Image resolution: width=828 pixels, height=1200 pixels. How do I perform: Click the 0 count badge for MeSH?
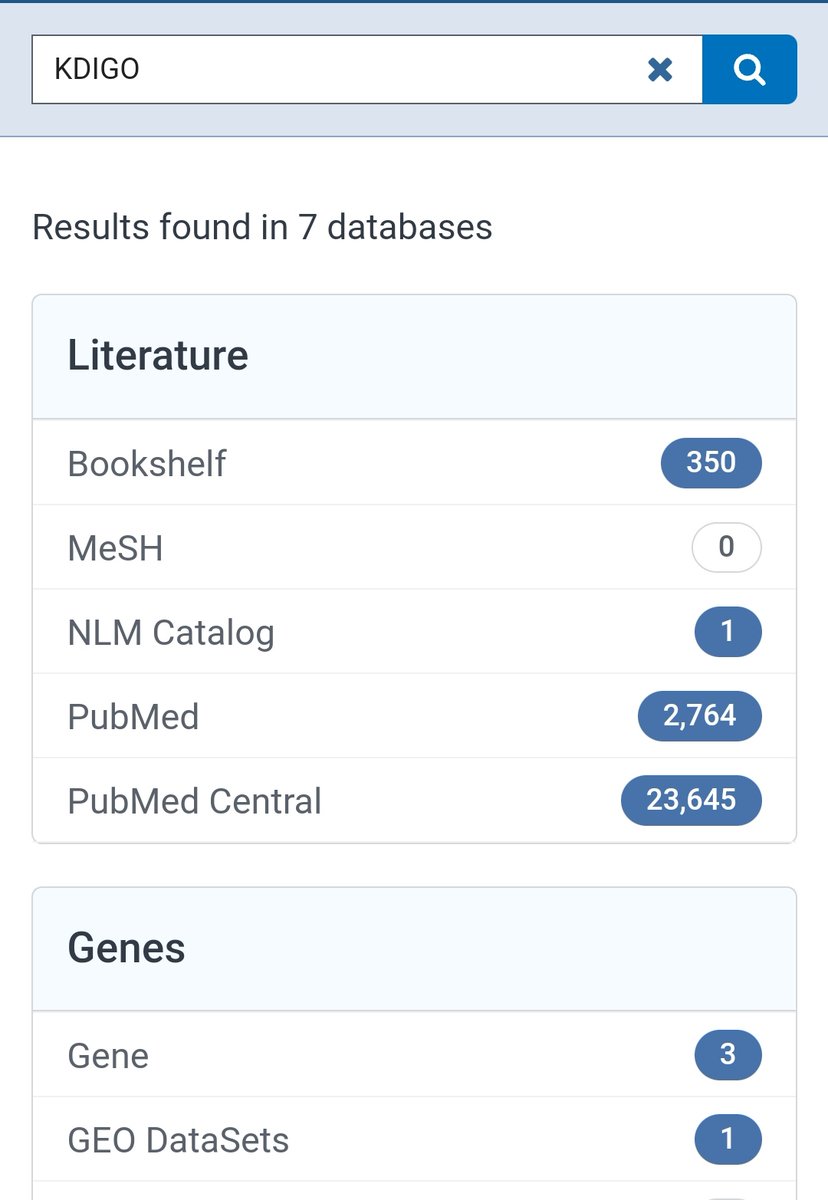[727, 547]
